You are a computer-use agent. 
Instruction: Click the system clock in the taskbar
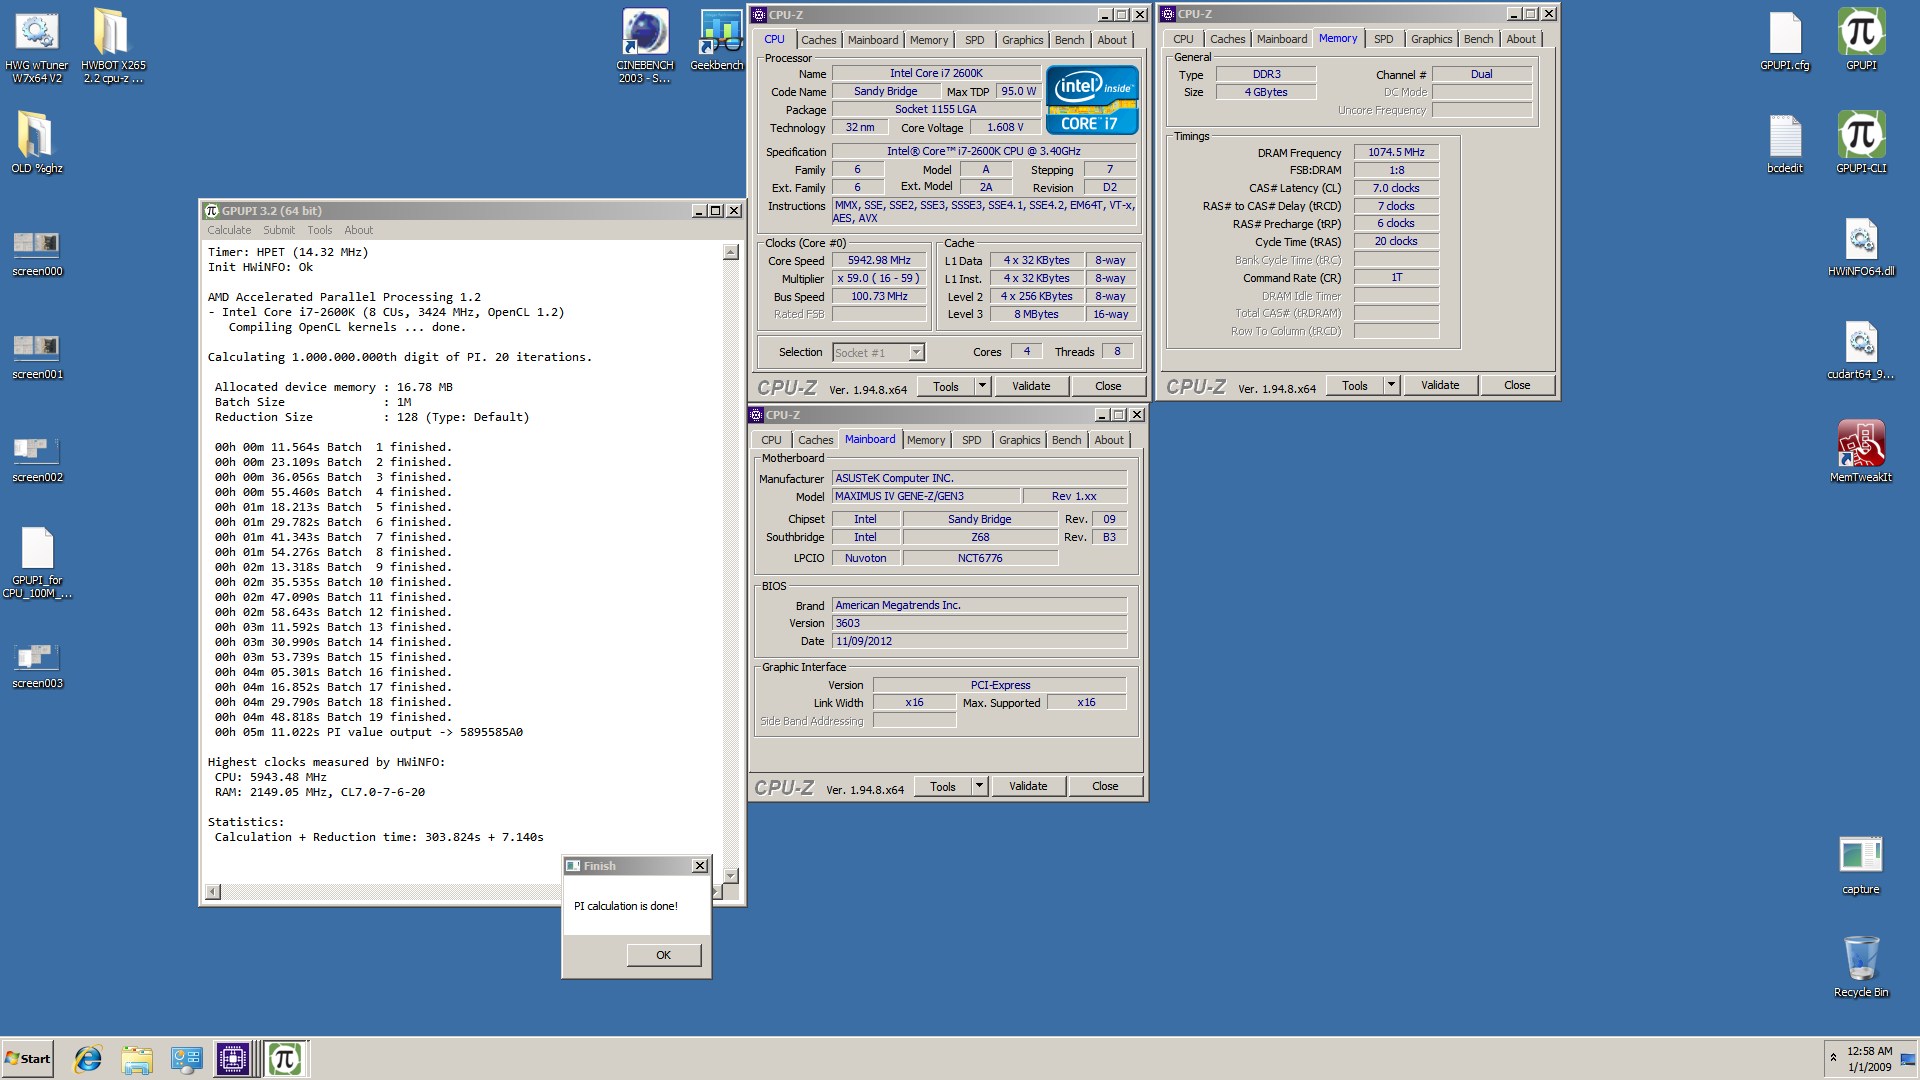pos(1869,1059)
